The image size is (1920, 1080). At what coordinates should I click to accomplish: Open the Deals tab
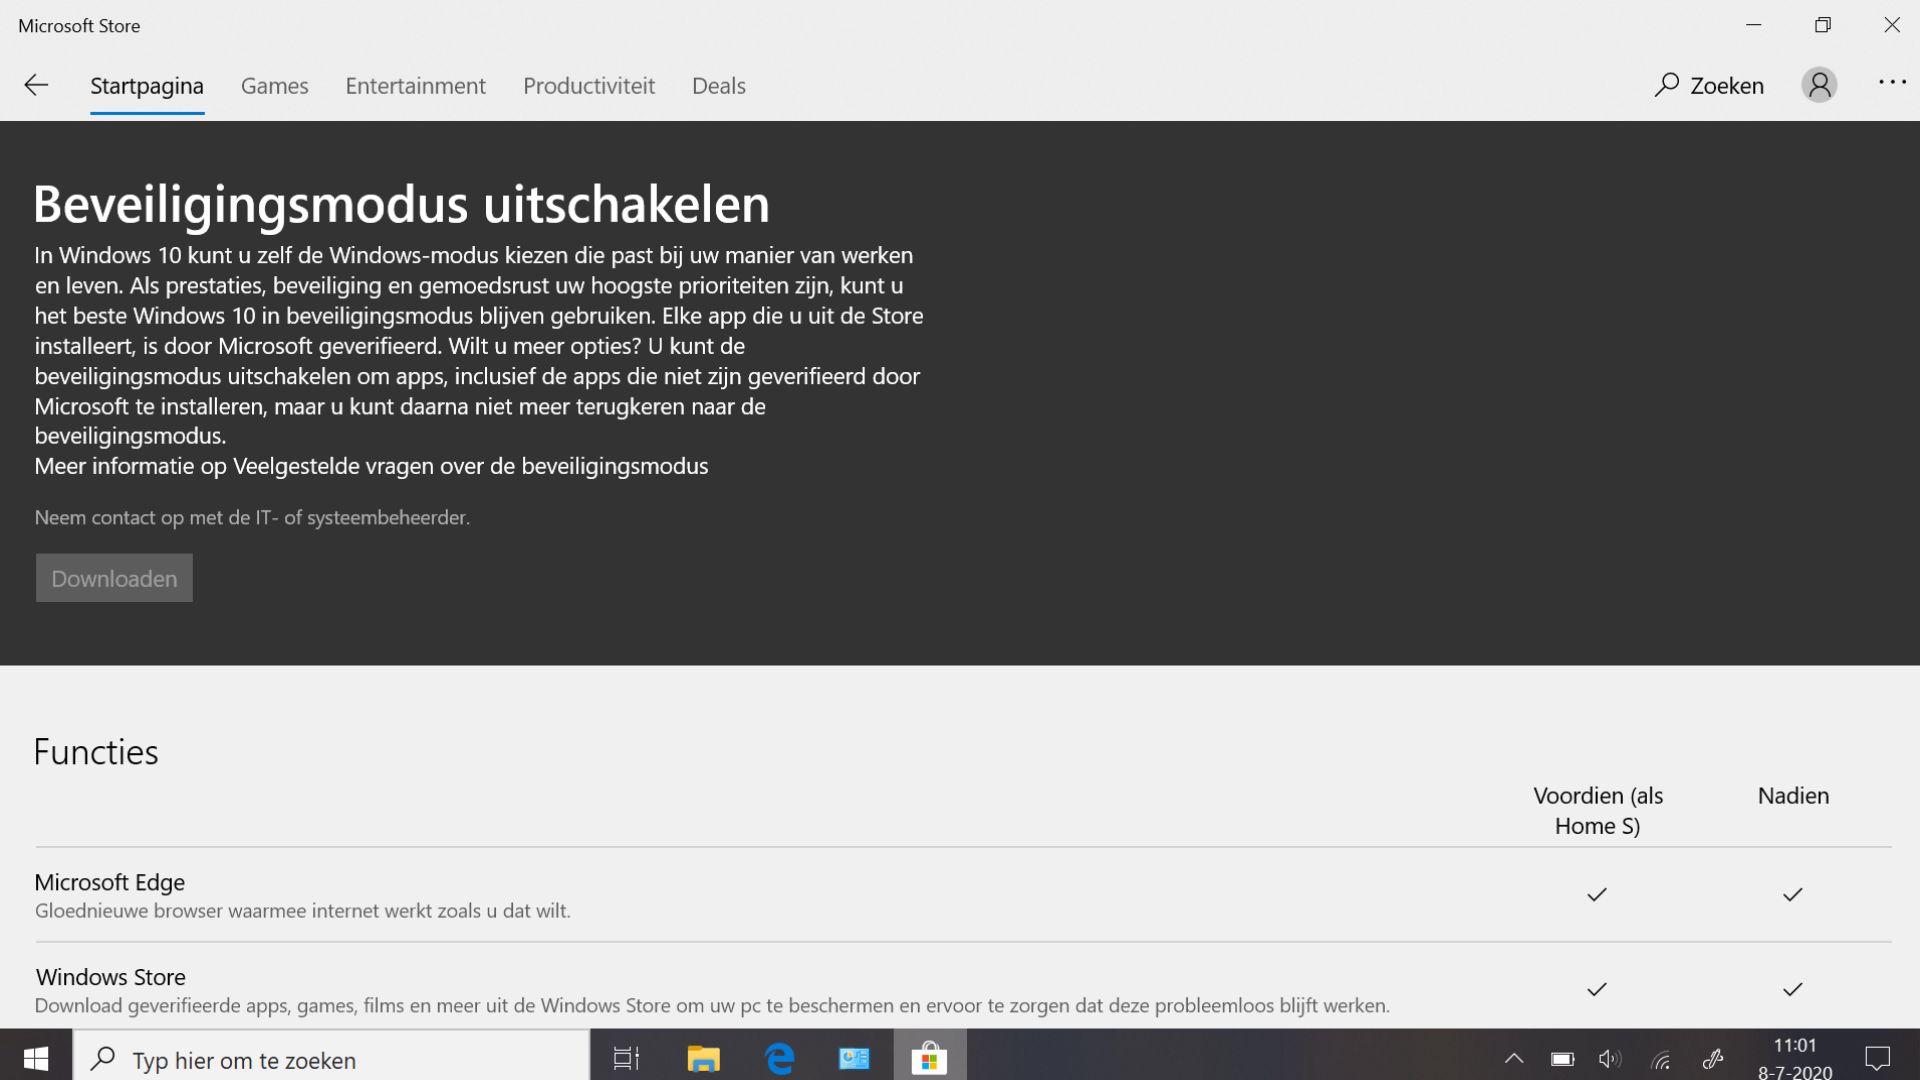click(719, 86)
